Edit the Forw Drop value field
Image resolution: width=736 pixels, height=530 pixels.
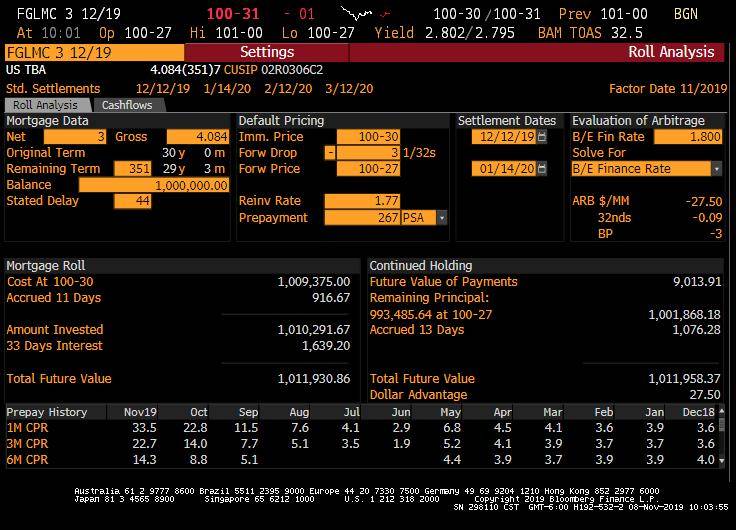368,153
